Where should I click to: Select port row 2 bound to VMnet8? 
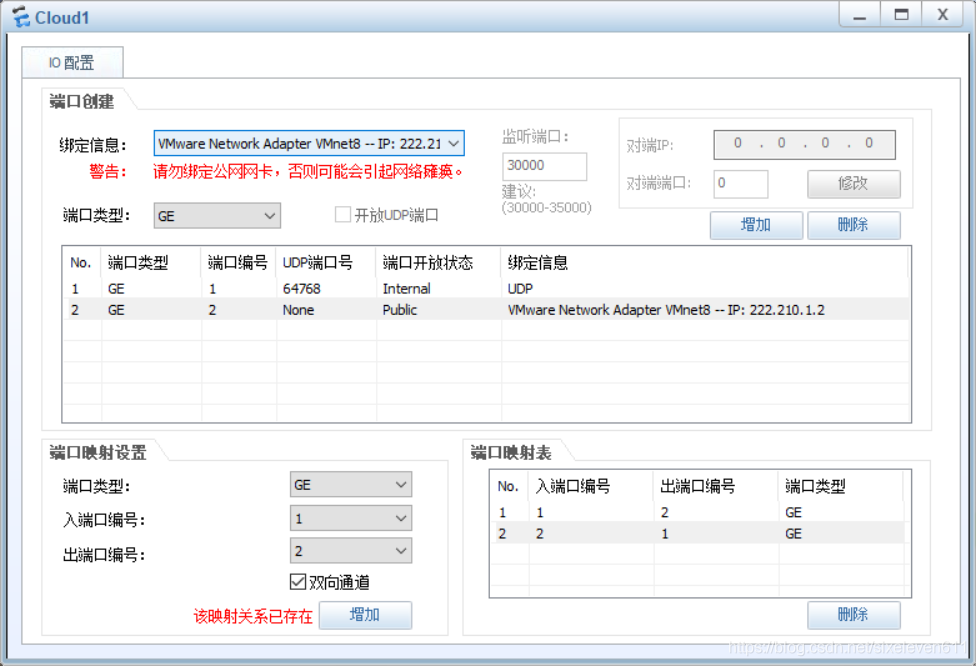point(486,310)
